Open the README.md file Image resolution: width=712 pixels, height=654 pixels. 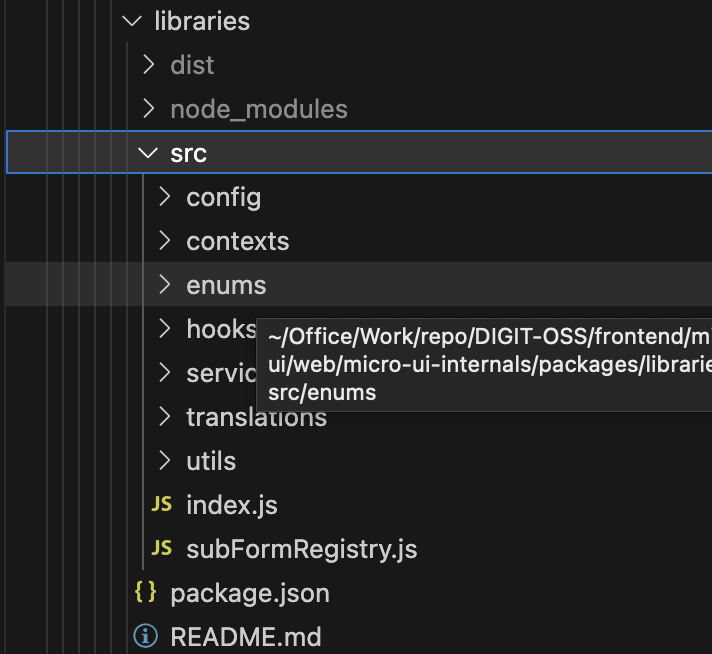tap(246, 637)
